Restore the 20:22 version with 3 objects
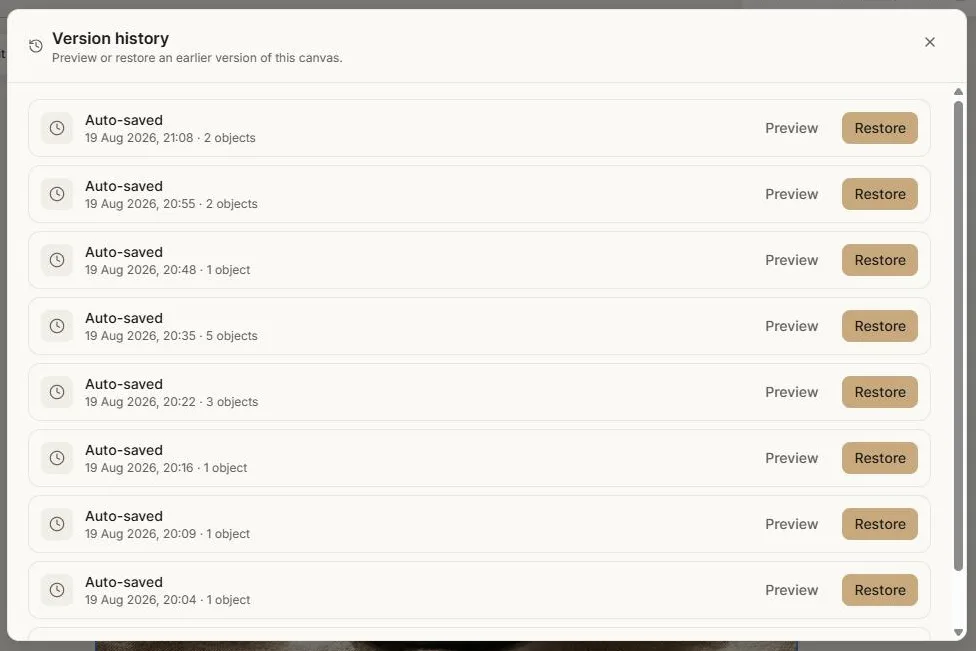 pyautogui.click(x=880, y=392)
